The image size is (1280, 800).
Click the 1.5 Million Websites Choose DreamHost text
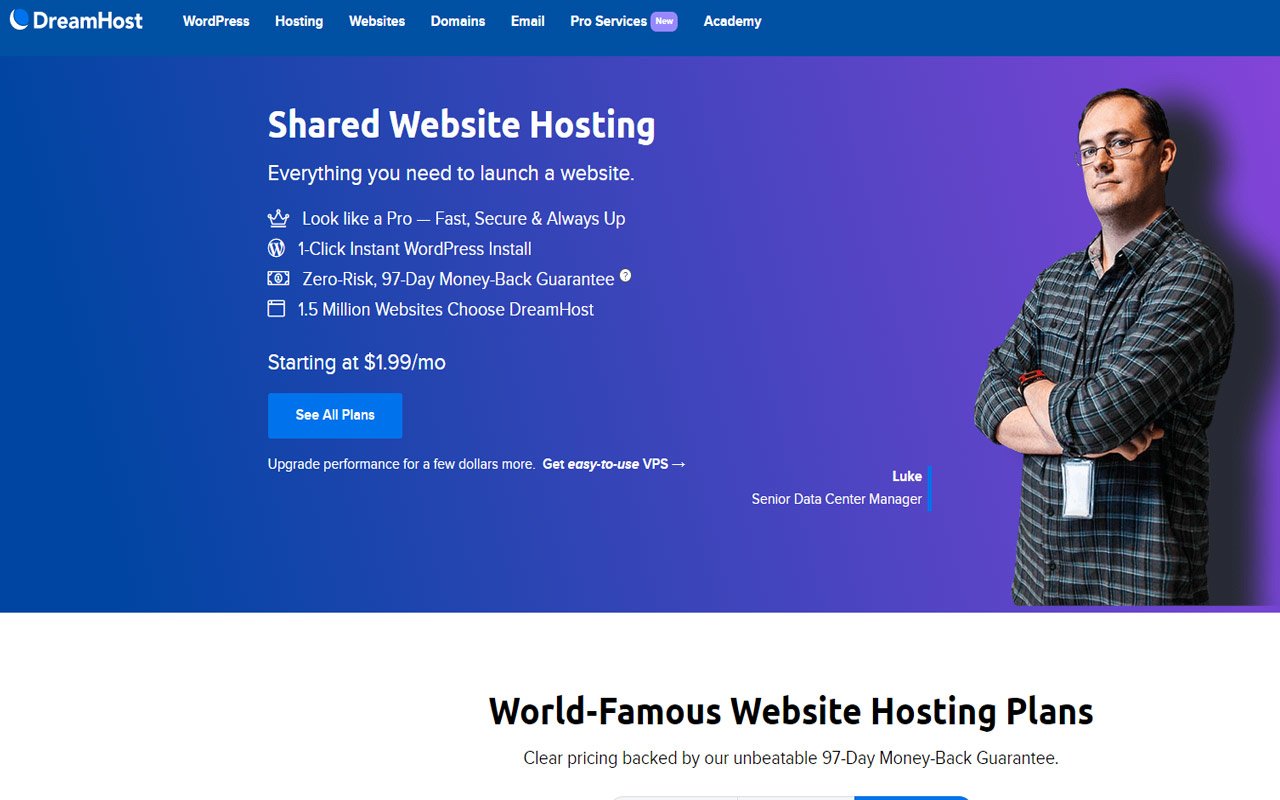[x=446, y=310]
